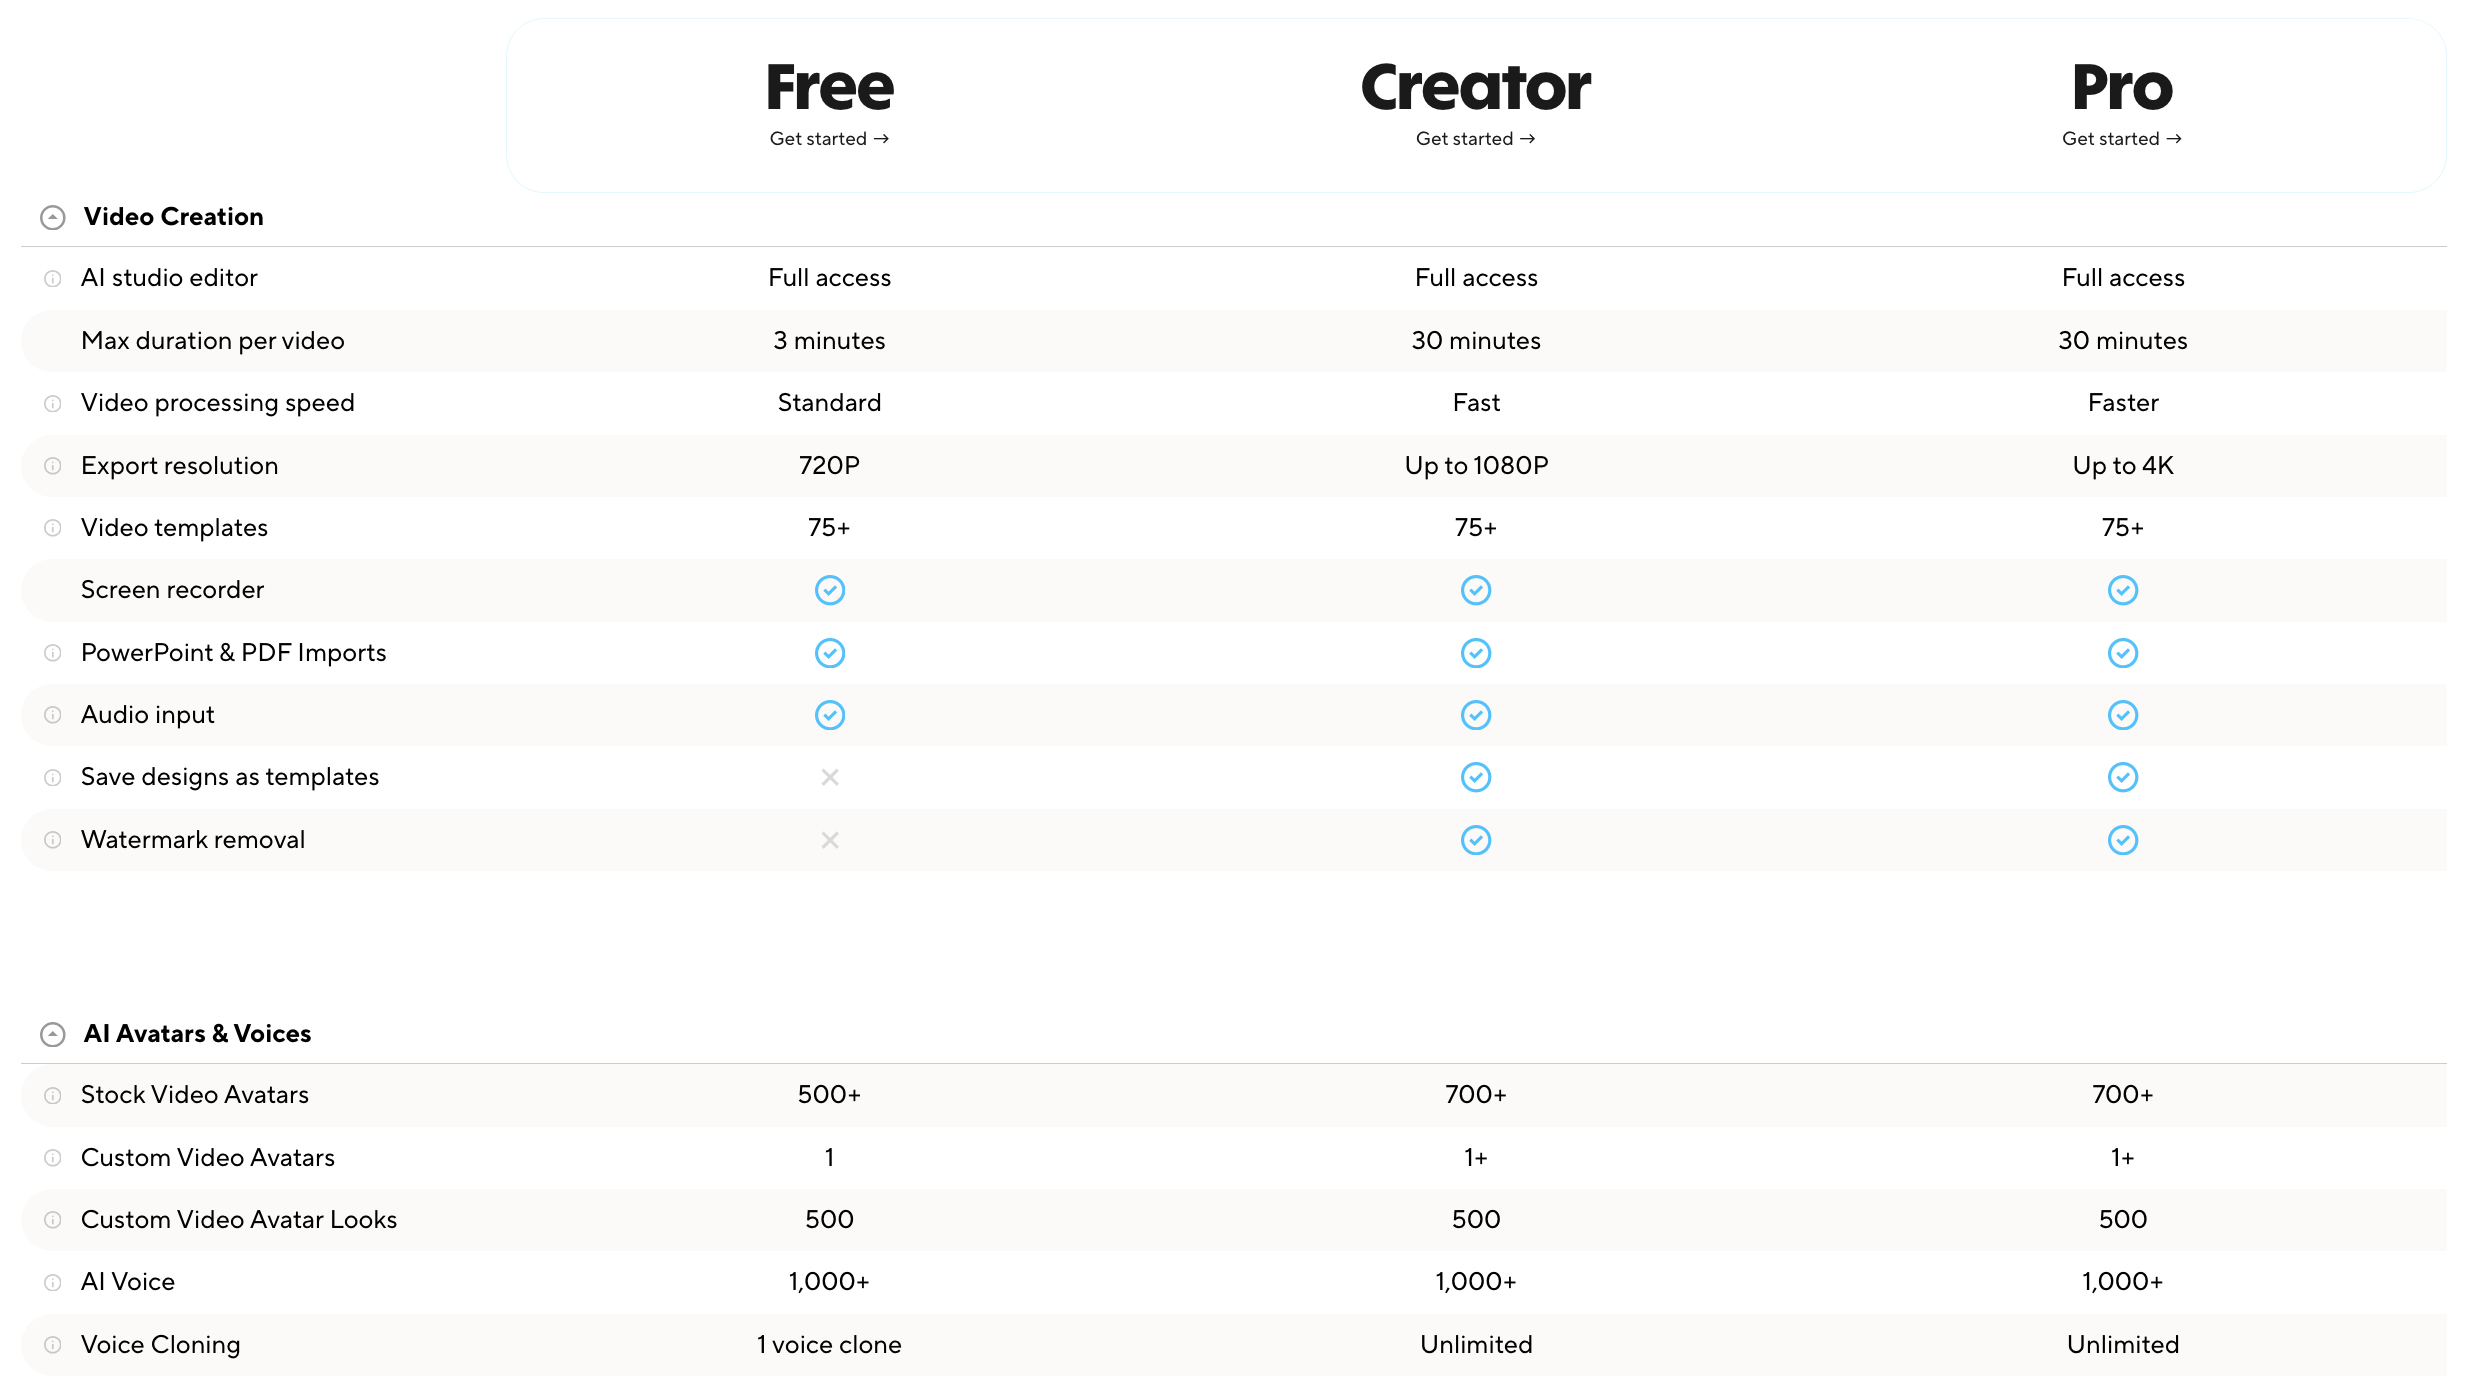Open info tooltip for Video processing speed

pyautogui.click(x=53, y=404)
